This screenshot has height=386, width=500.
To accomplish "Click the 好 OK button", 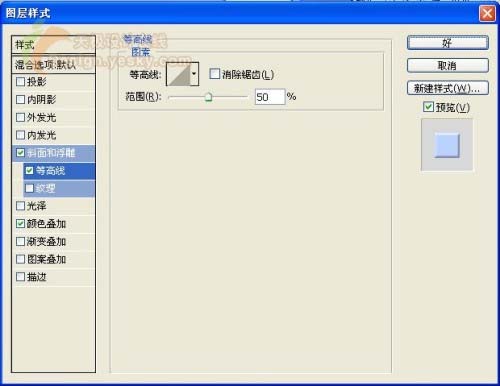I will click(448, 43).
